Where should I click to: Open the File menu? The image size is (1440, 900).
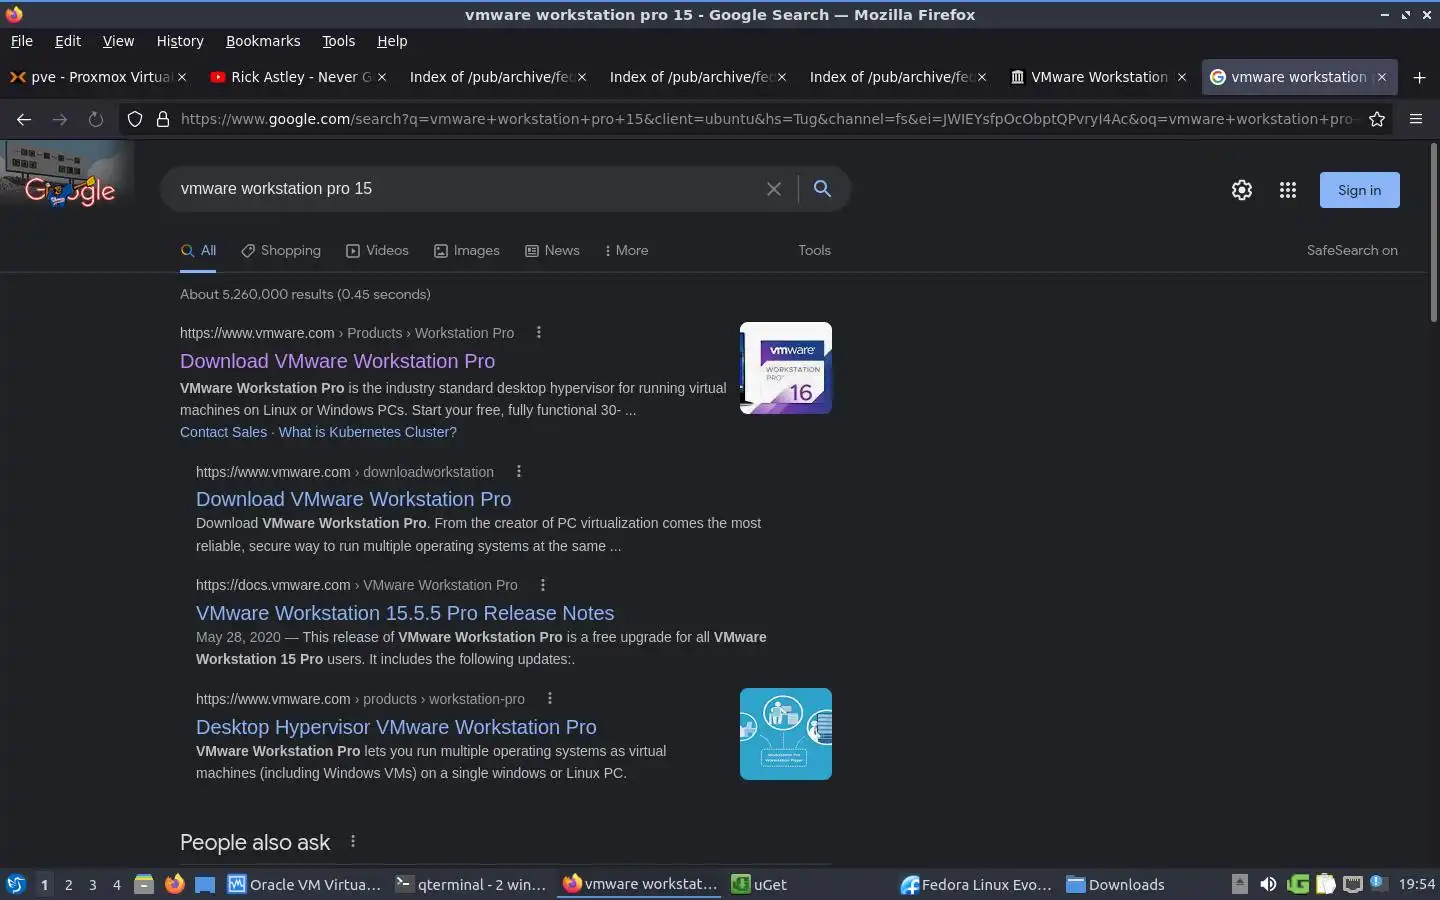(x=22, y=41)
